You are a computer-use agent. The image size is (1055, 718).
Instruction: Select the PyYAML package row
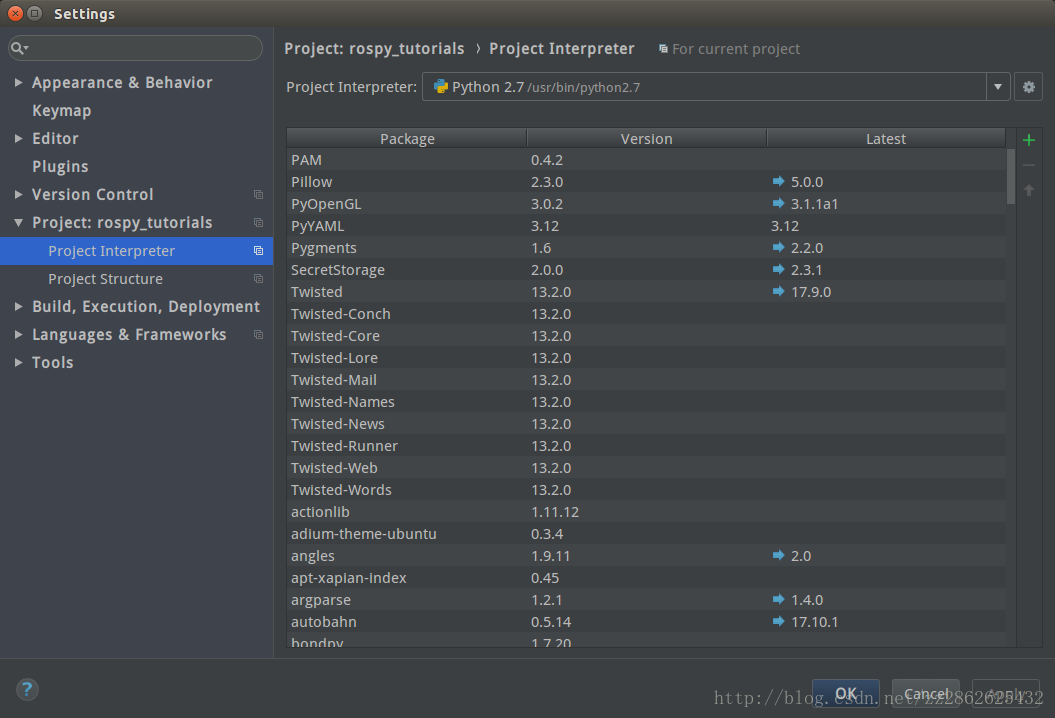647,225
